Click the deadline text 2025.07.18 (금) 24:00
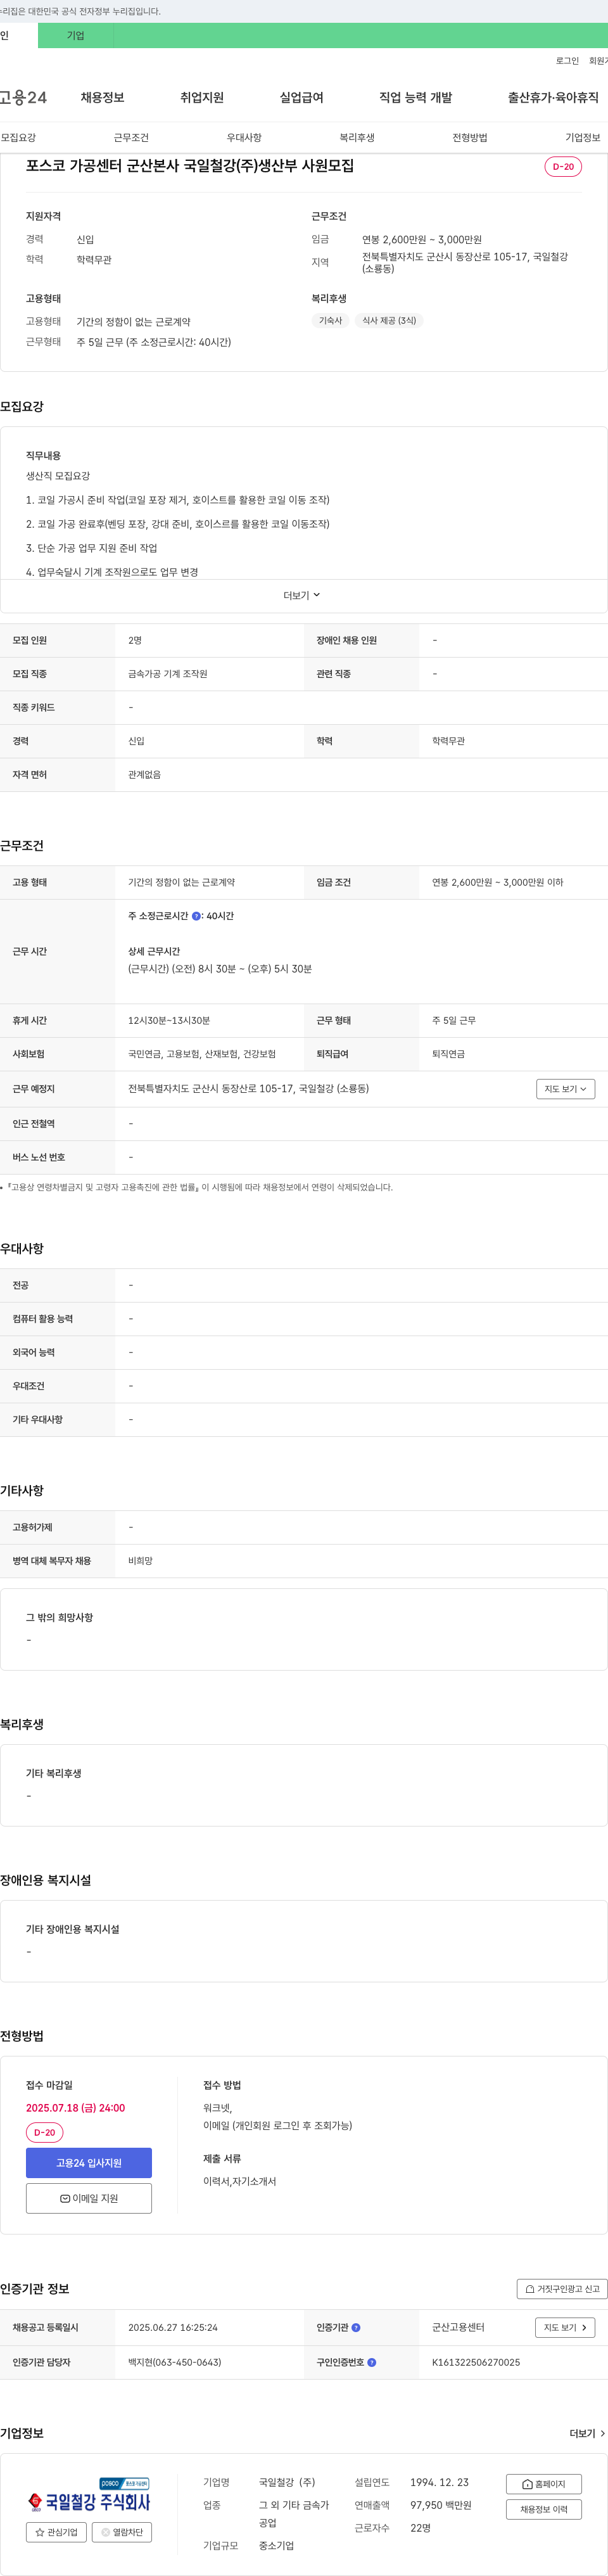The width and height of the screenshot is (608, 2576). 75,2107
